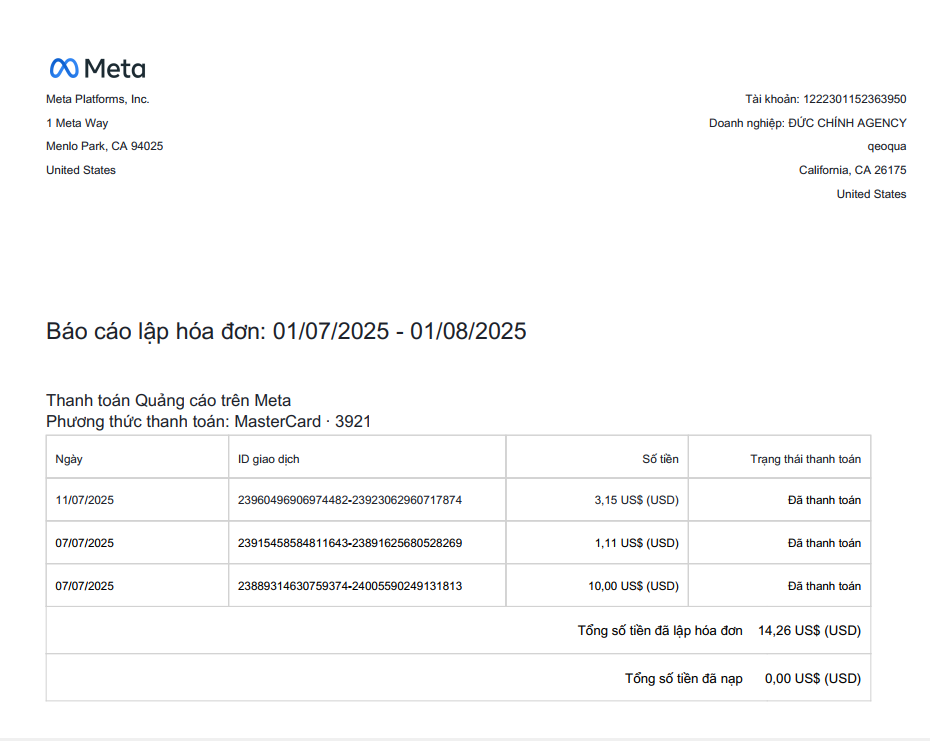Click the 10,00 US$ amount cell
Viewport: 930px width, 741px height.
tap(633, 586)
